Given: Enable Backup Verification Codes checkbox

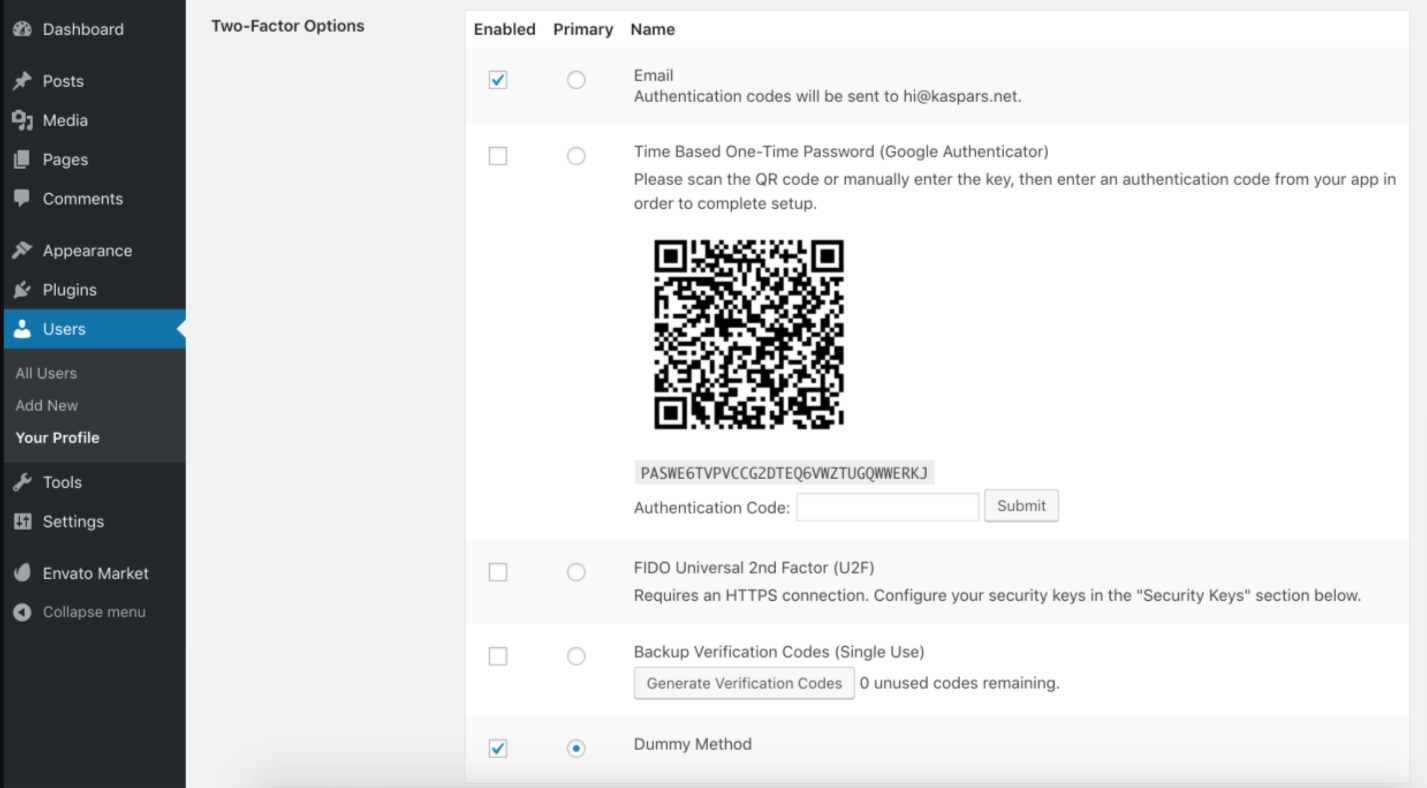Looking at the screenshot, I should coord(498,656).
